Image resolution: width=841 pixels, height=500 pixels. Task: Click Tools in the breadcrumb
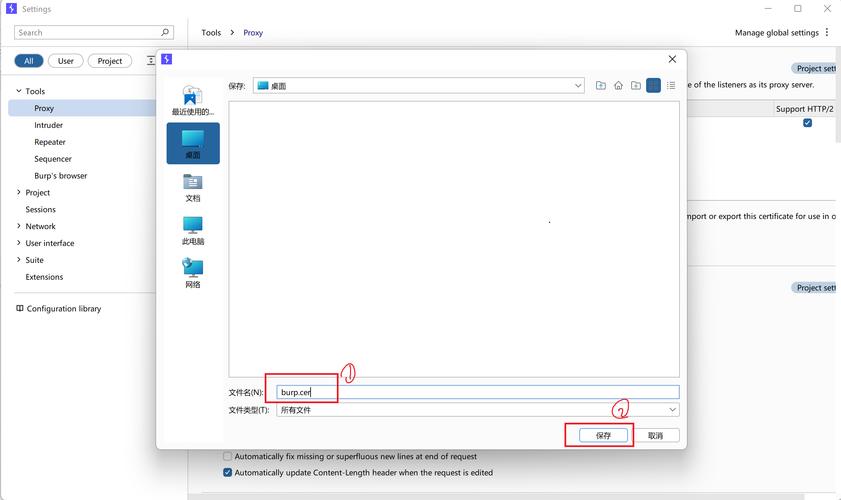211,33
